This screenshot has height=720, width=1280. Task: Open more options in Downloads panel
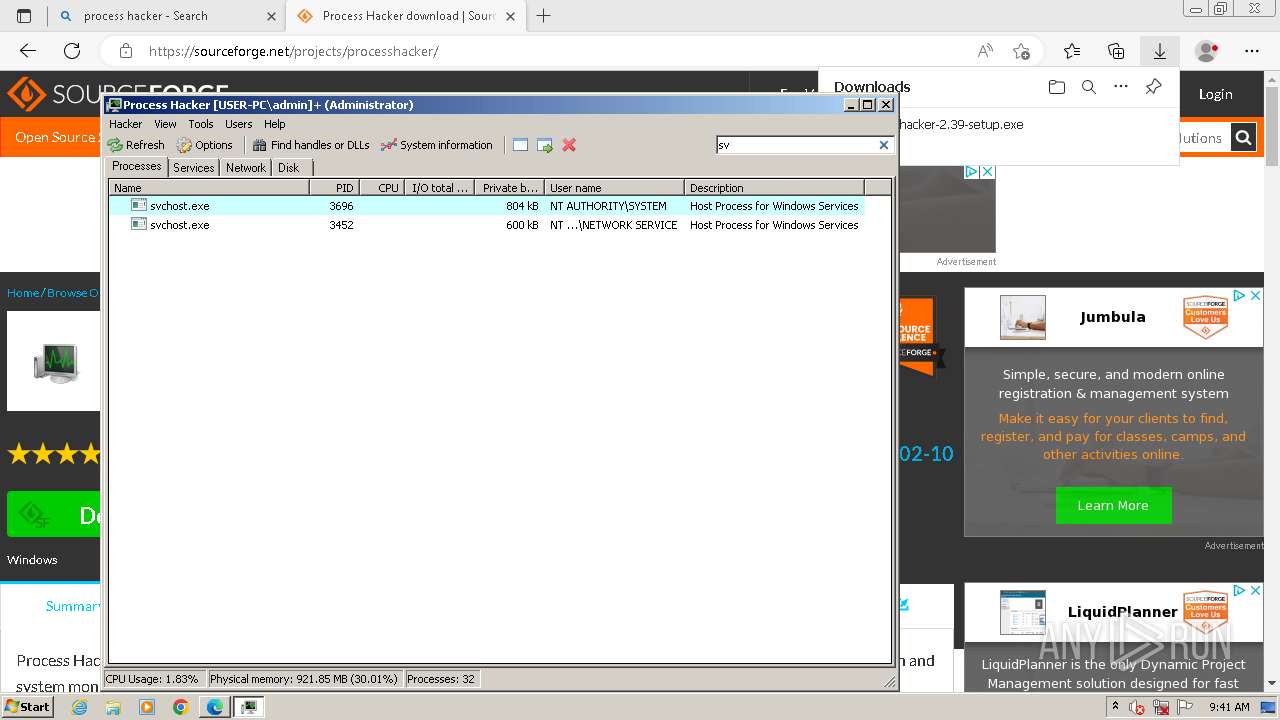coord(1121,87)
